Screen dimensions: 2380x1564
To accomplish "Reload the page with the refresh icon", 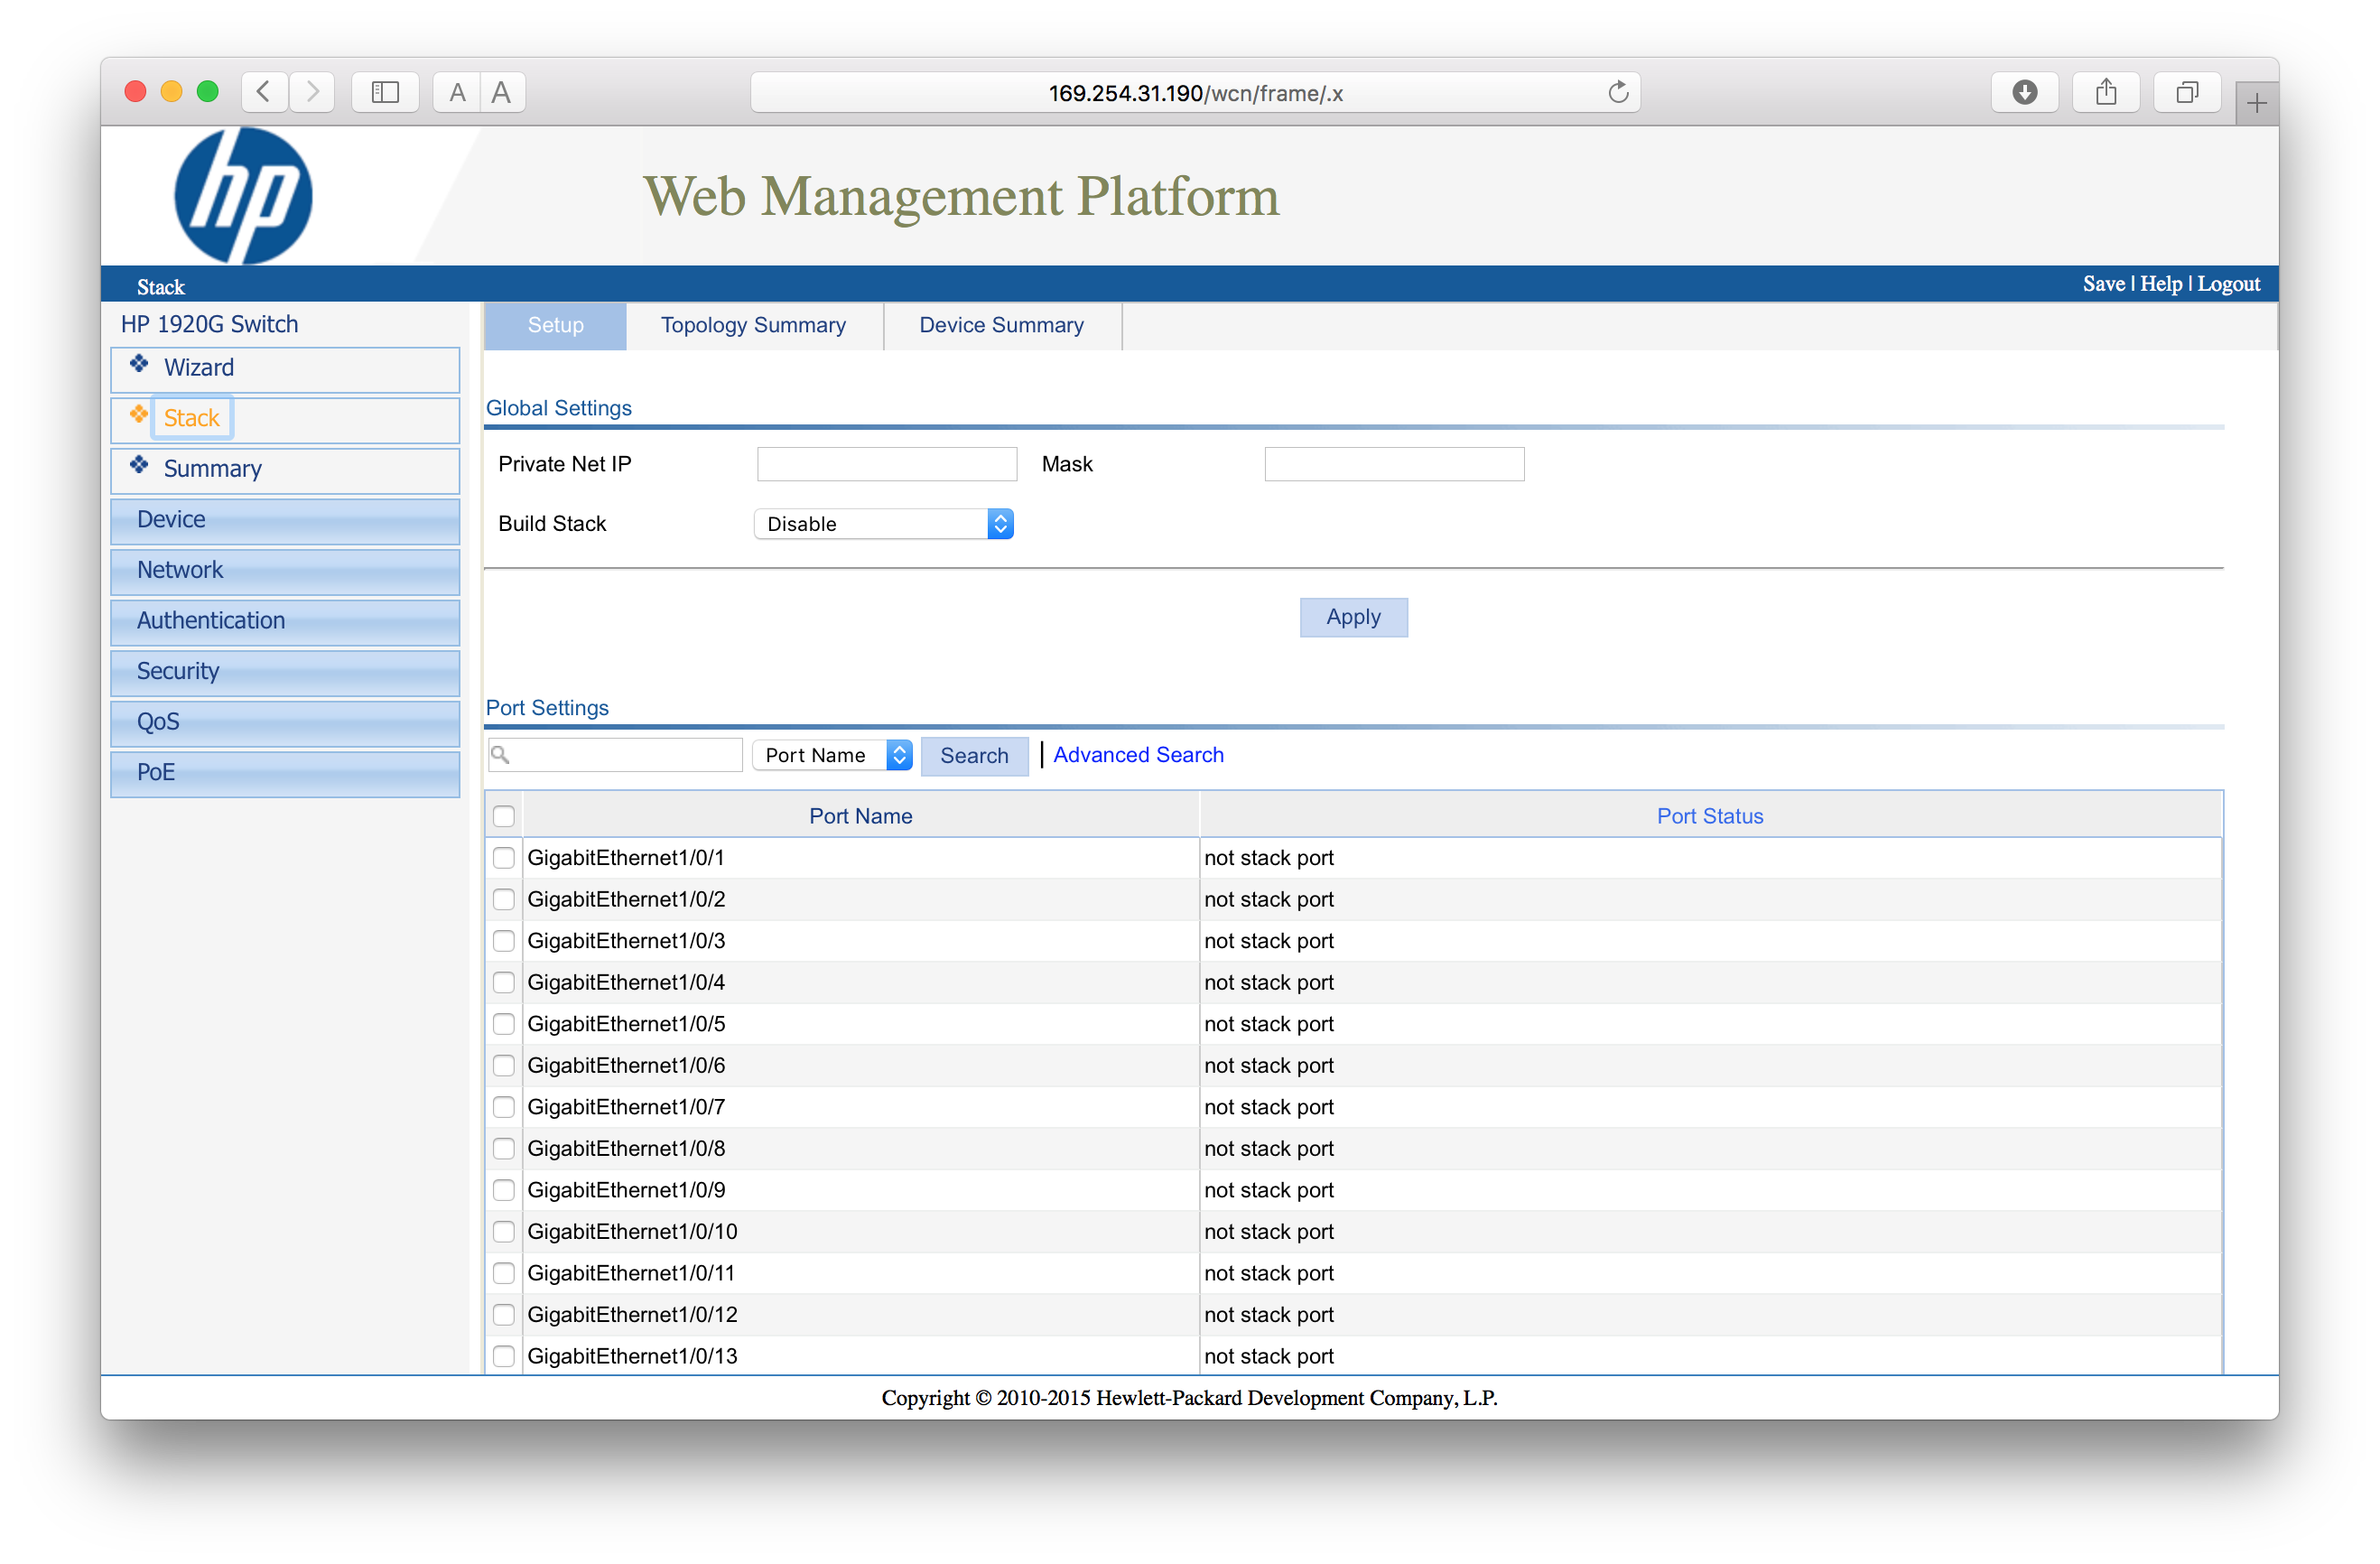I will click(x=1617, y=93).
